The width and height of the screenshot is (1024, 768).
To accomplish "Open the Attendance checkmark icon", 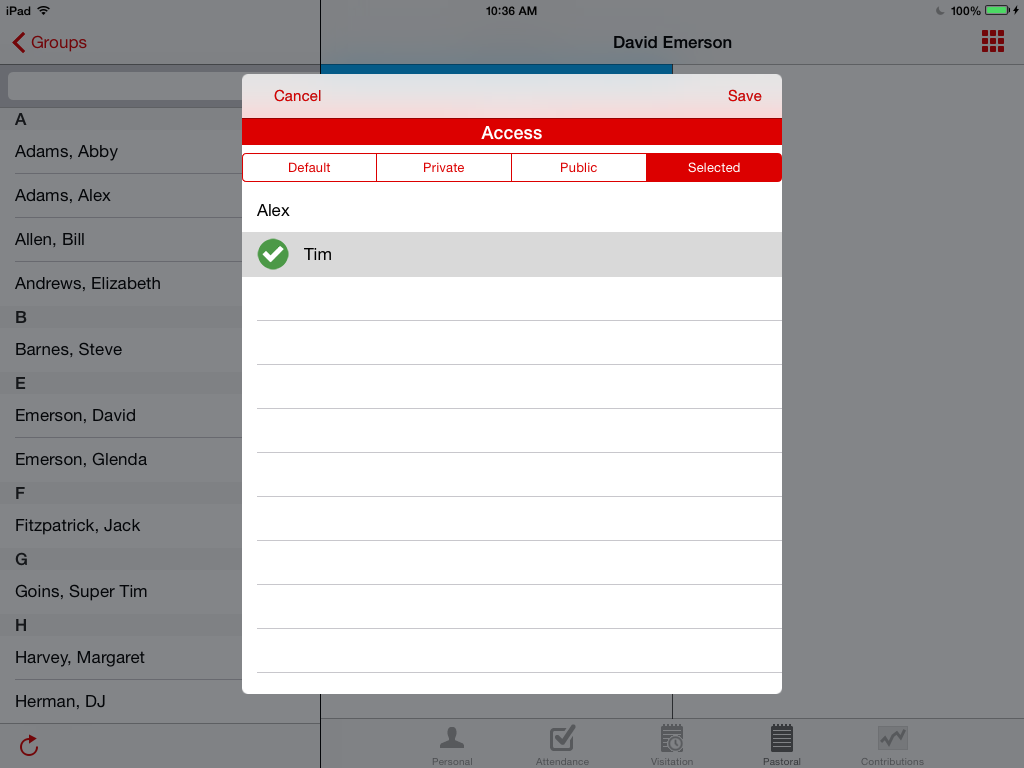I will coord(562,739).
